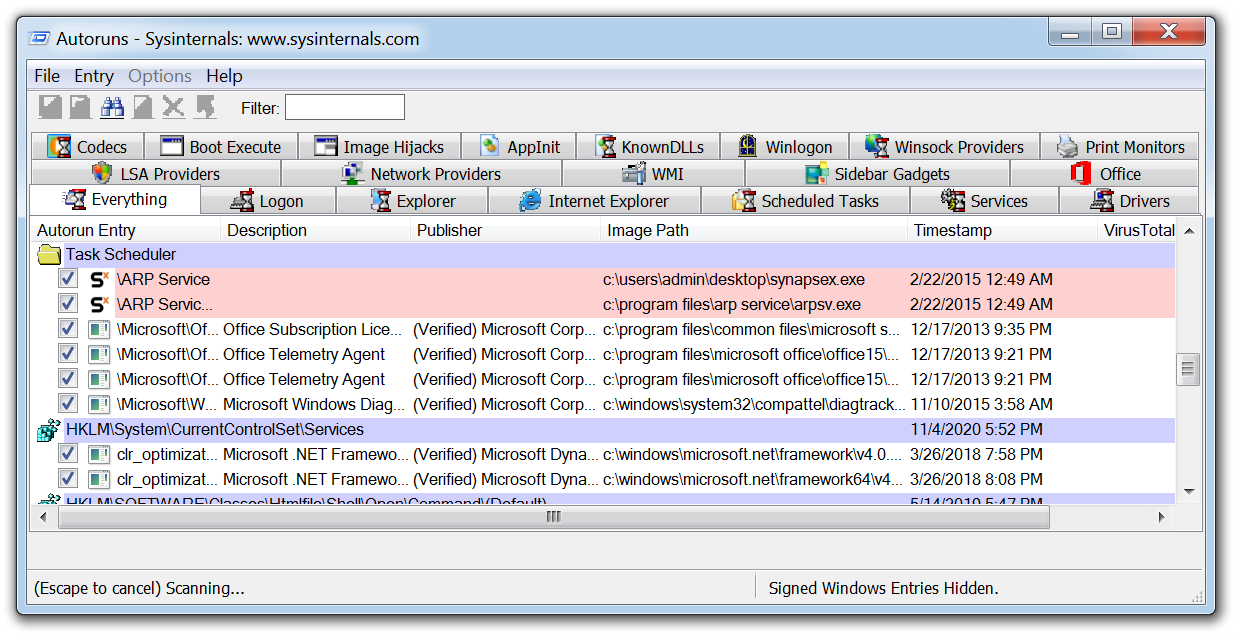Click the greyed-out Delete X toolbar icon

click(173, 107)
